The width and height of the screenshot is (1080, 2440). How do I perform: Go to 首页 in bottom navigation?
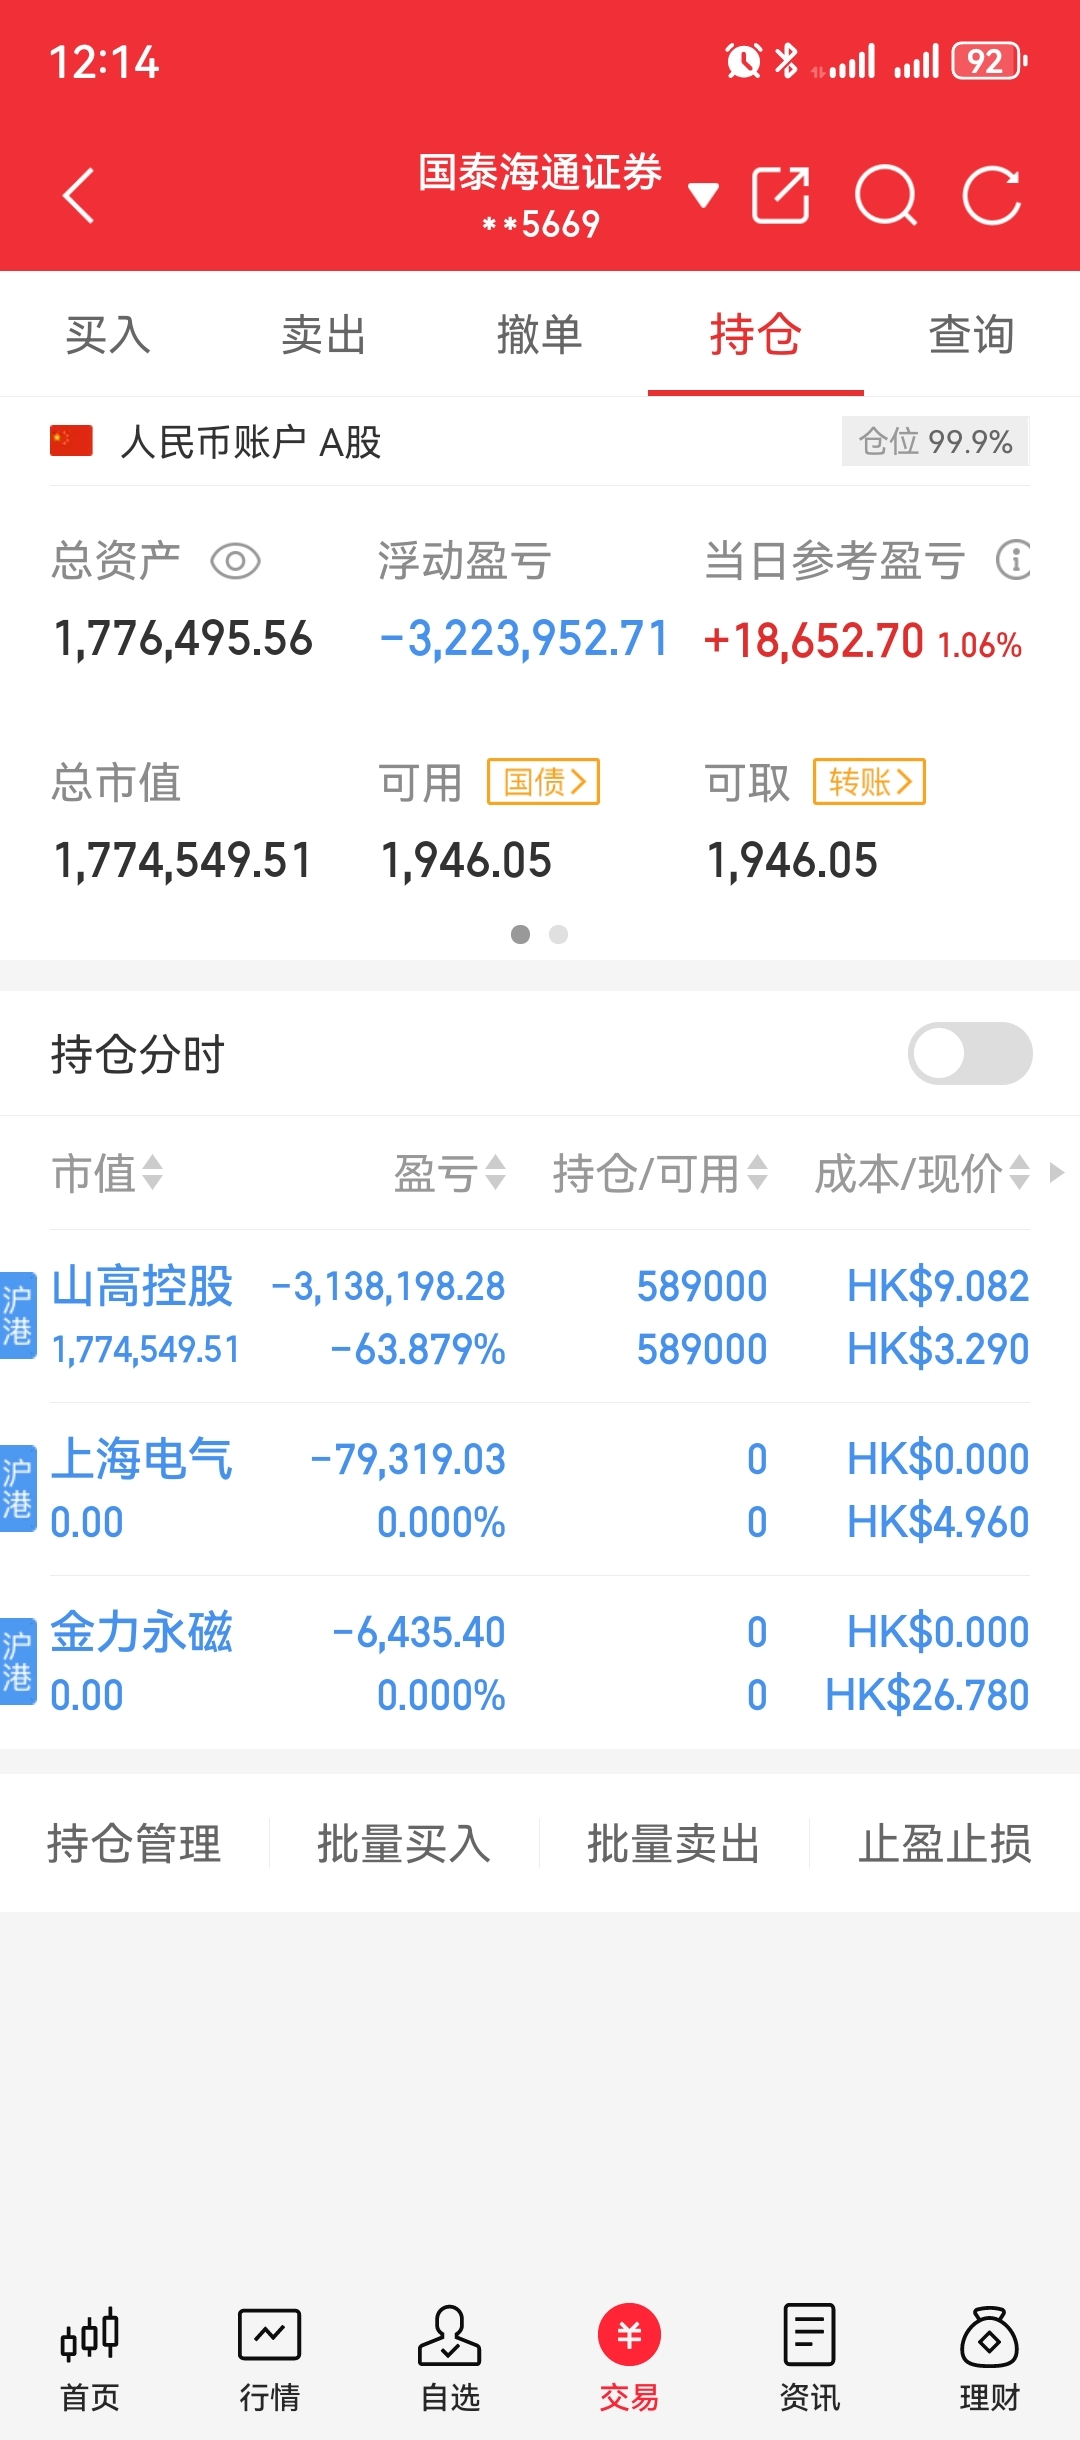(x=90, y=2359)
